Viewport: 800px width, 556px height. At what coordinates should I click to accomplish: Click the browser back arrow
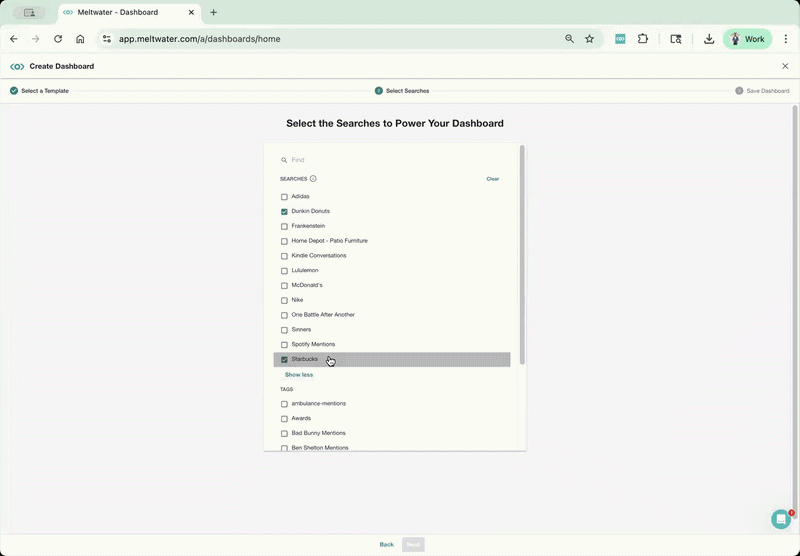click(x=14, y=39)
